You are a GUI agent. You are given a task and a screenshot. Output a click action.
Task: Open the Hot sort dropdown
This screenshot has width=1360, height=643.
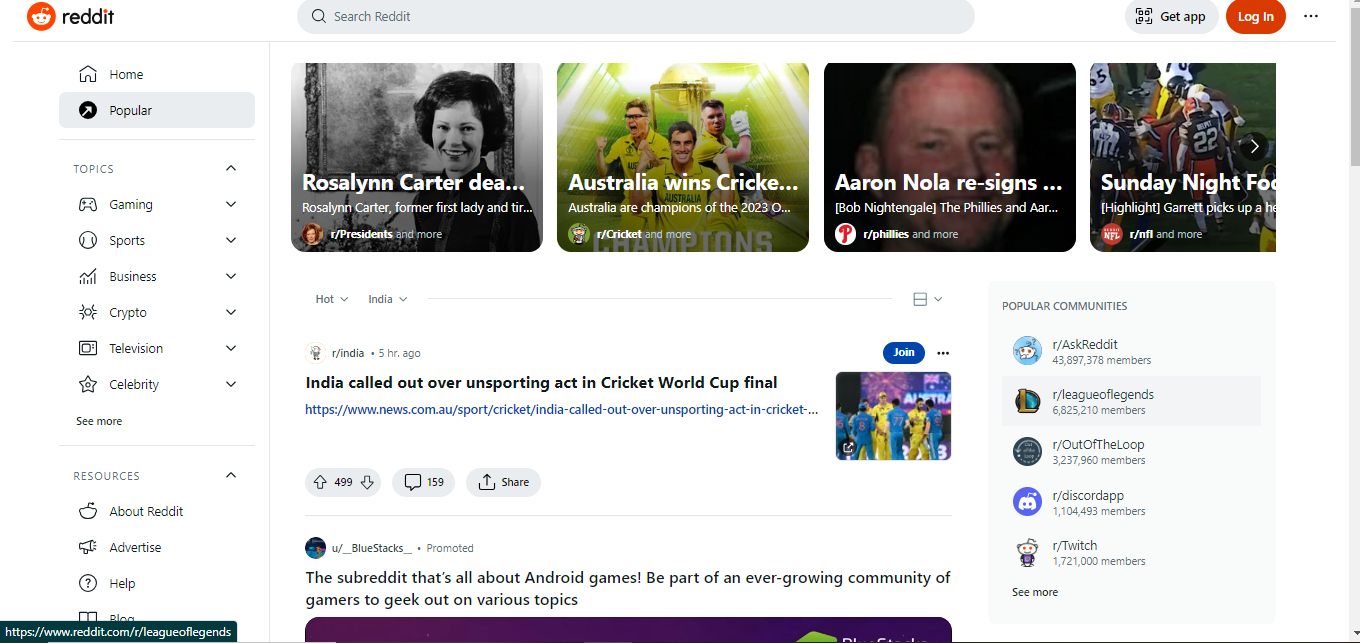coord(332,299)
